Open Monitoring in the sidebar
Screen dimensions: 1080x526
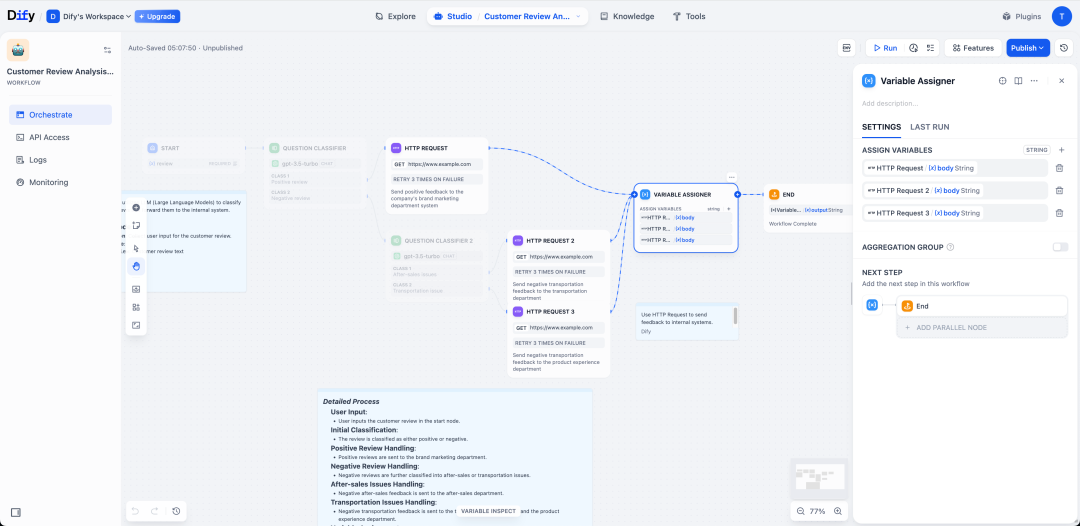pyautogui.click(x=48, y=182)
